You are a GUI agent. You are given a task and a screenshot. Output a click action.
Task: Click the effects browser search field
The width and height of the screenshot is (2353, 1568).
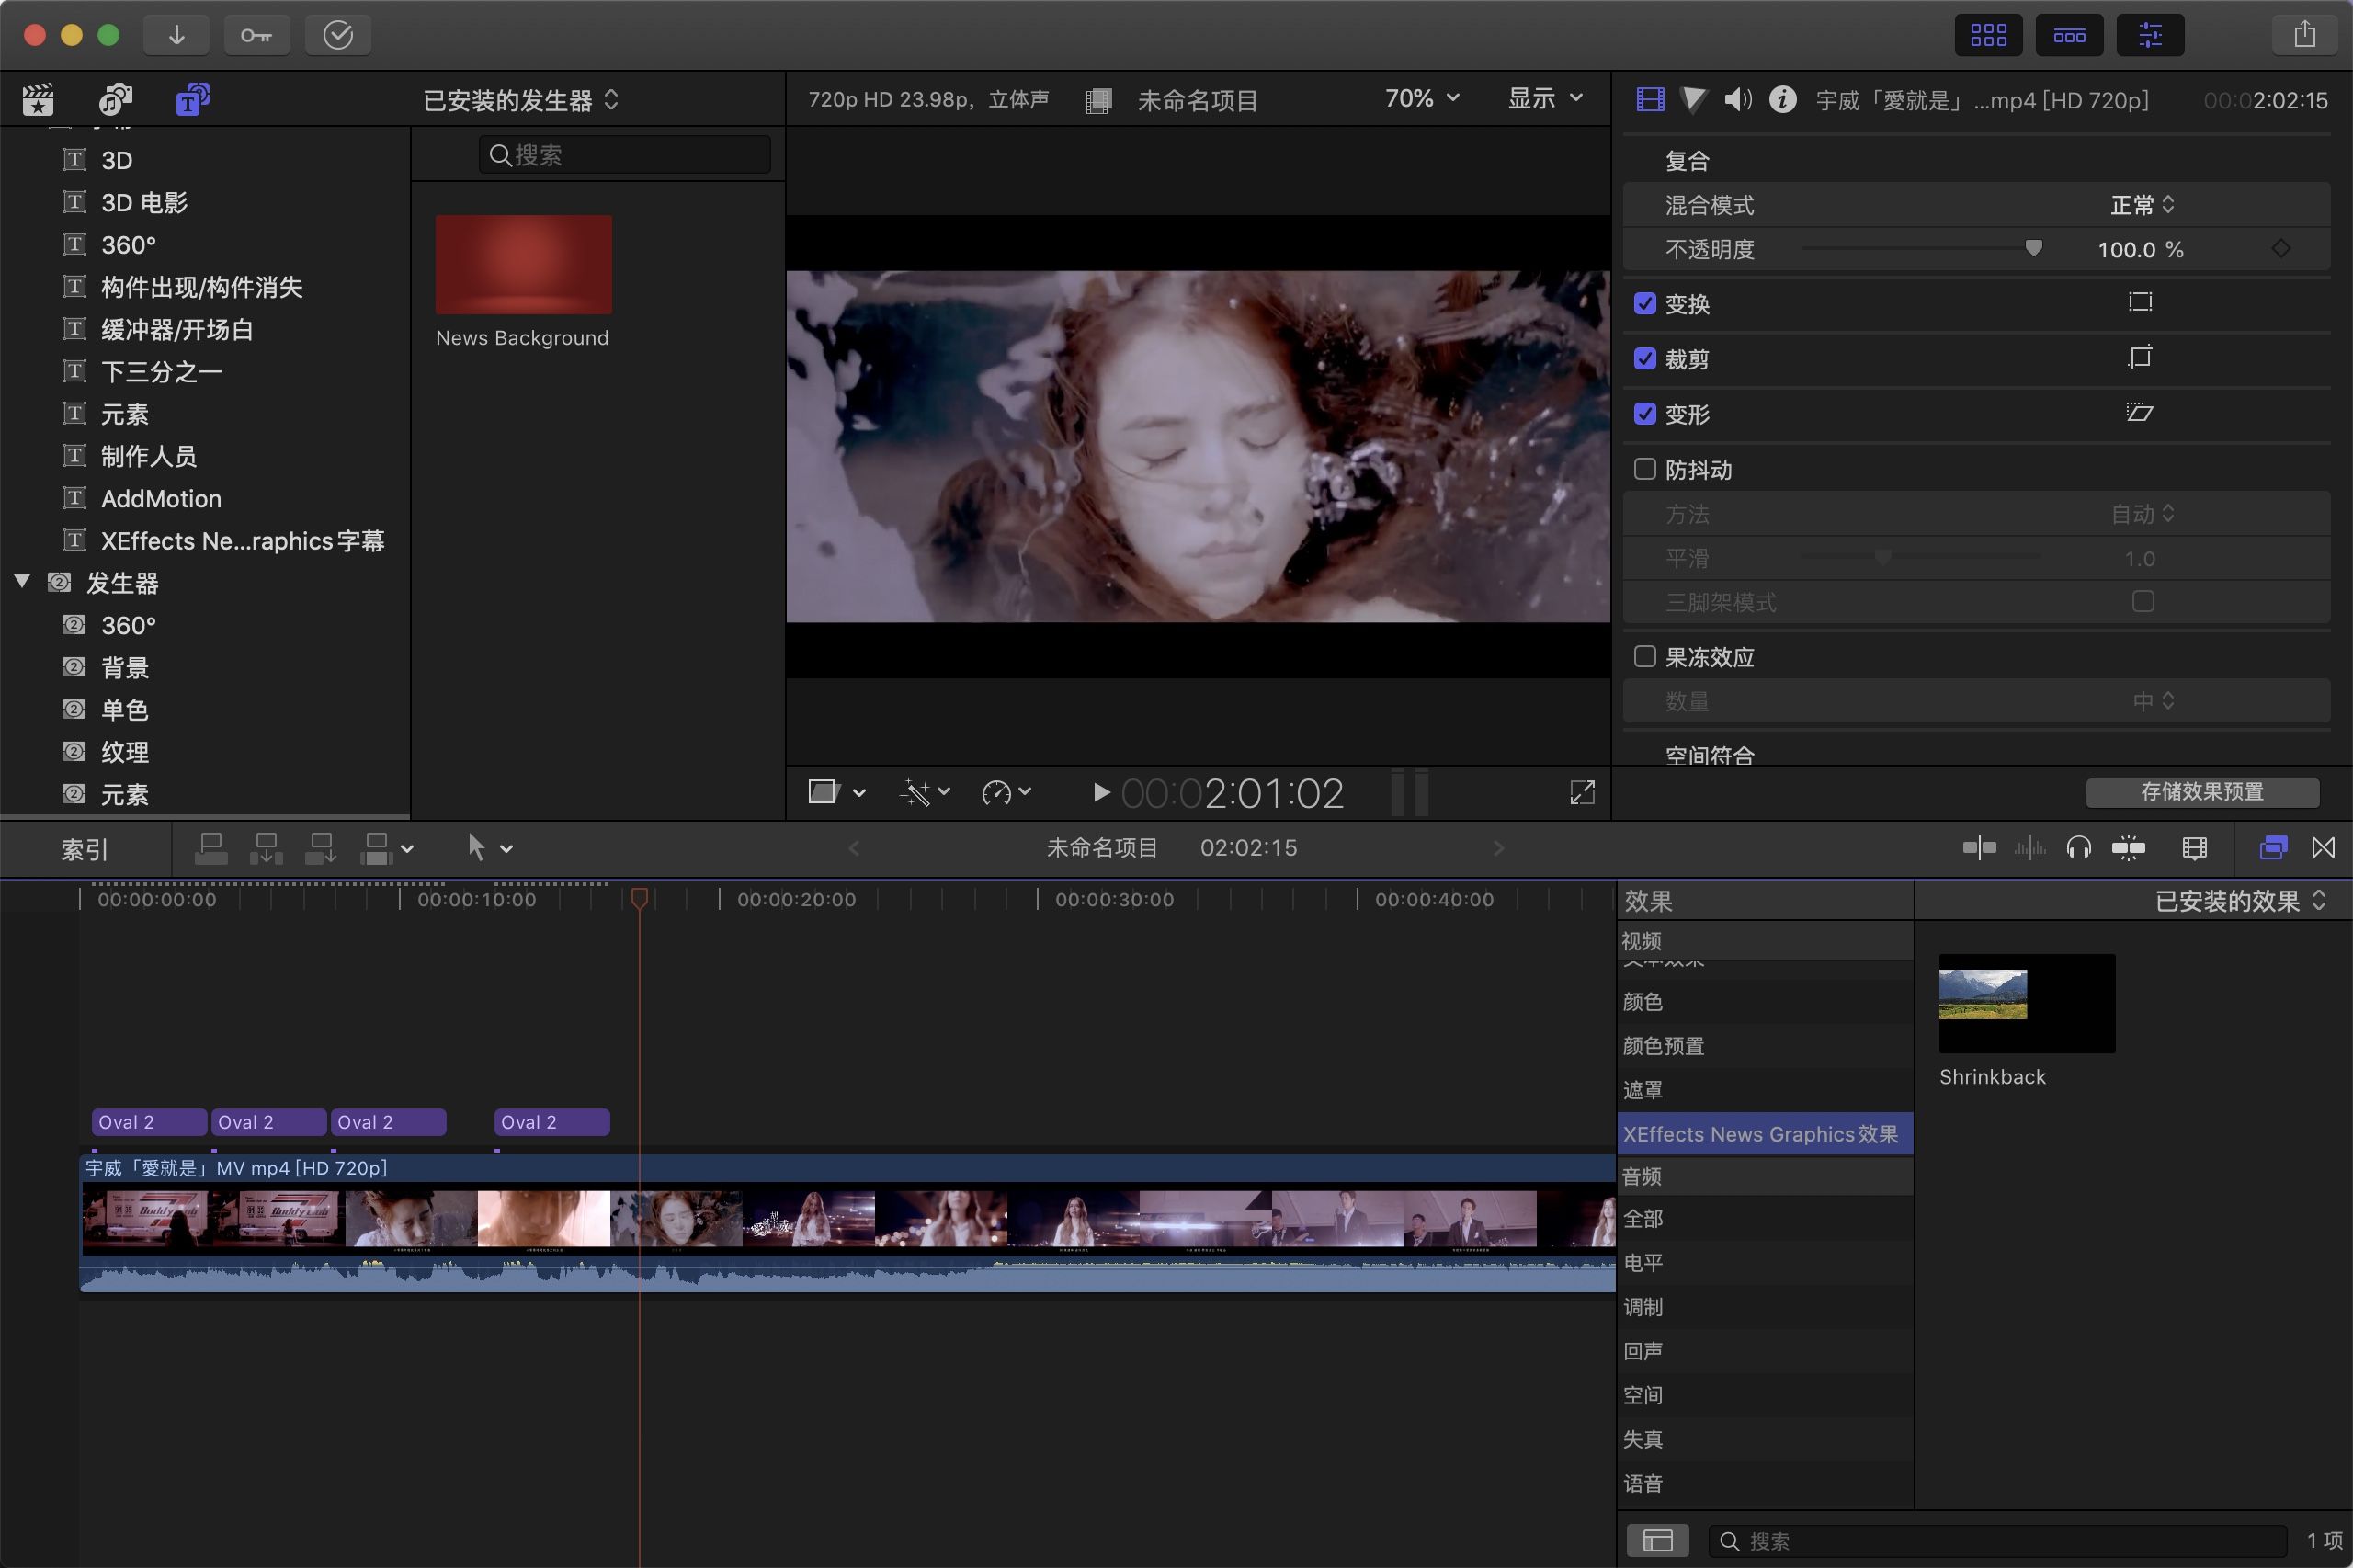click(x=1998, y=1541)
